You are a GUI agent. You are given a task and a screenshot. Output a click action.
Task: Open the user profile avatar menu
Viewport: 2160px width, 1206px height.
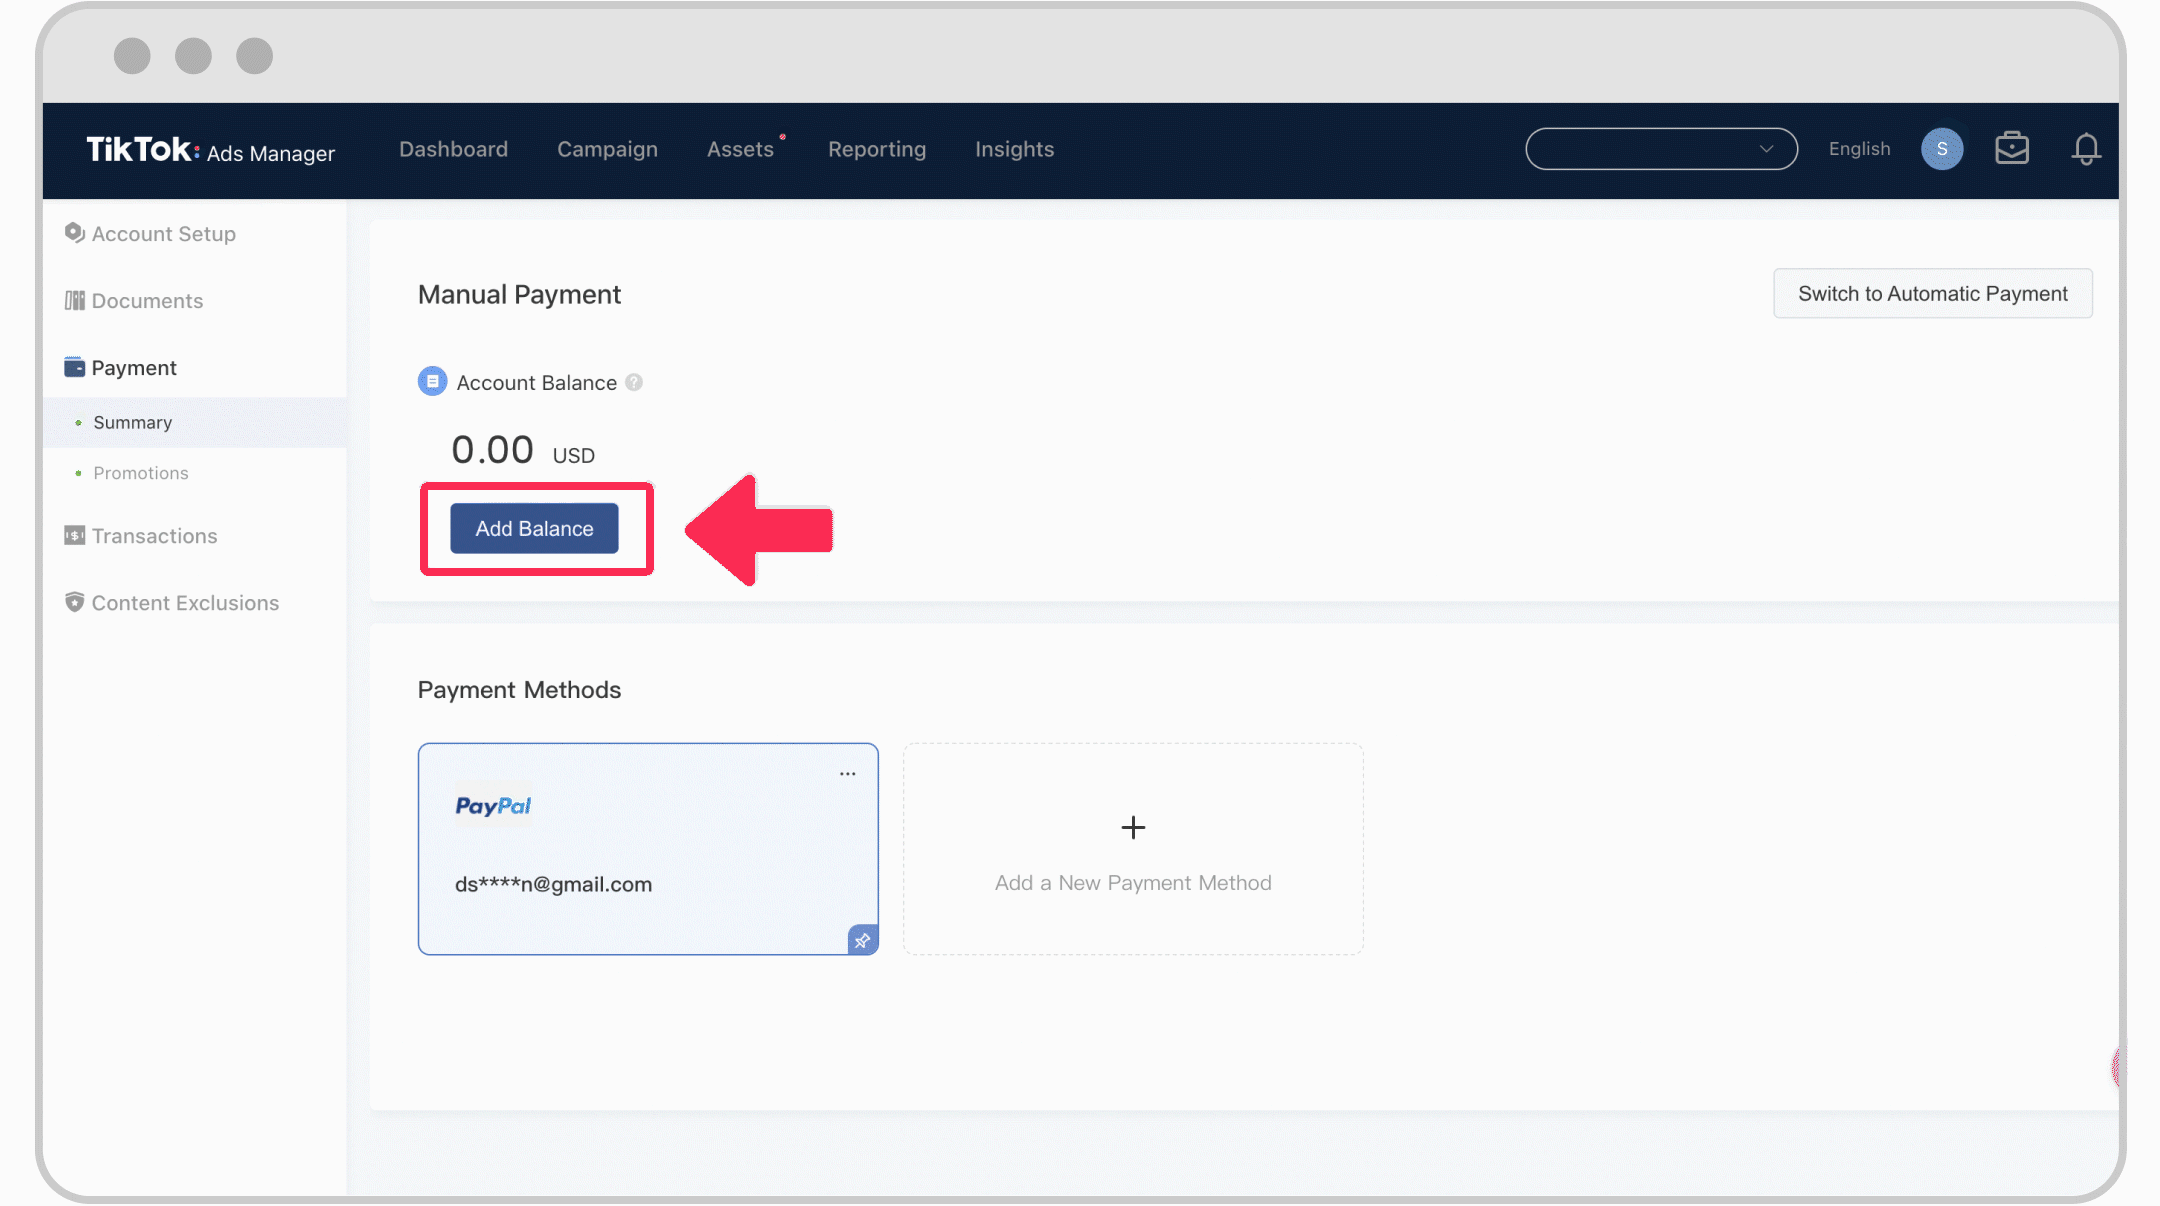[x=1940, y=148]
